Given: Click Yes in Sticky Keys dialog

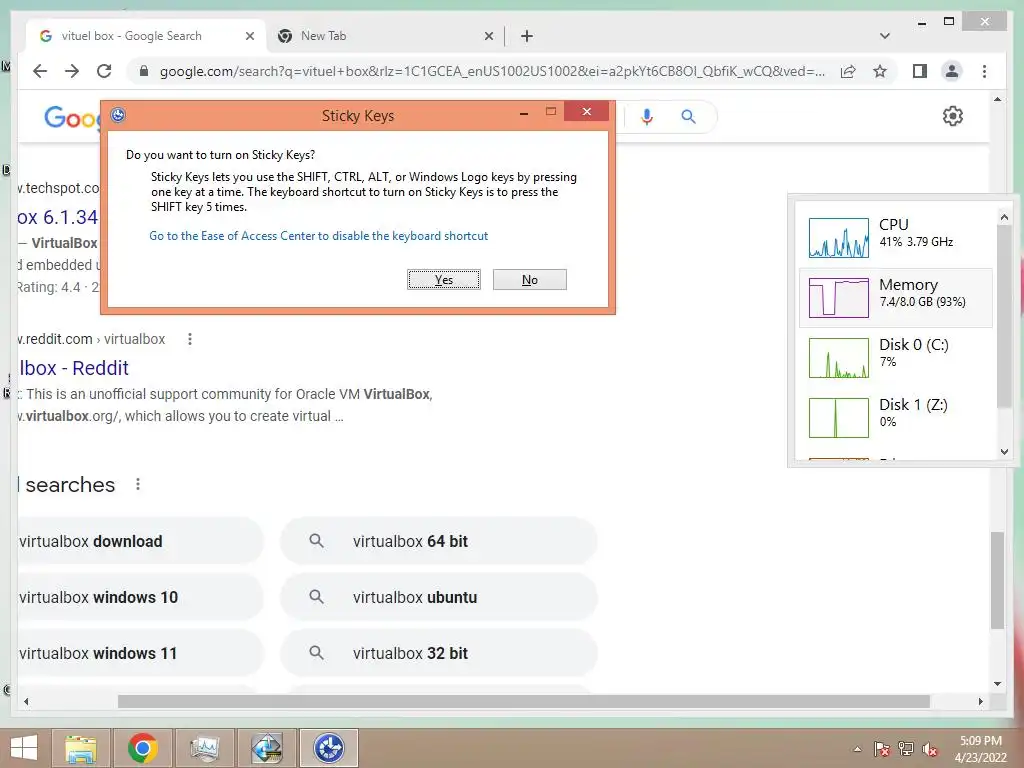Looking at the screenshot, I should coord(443,280).
